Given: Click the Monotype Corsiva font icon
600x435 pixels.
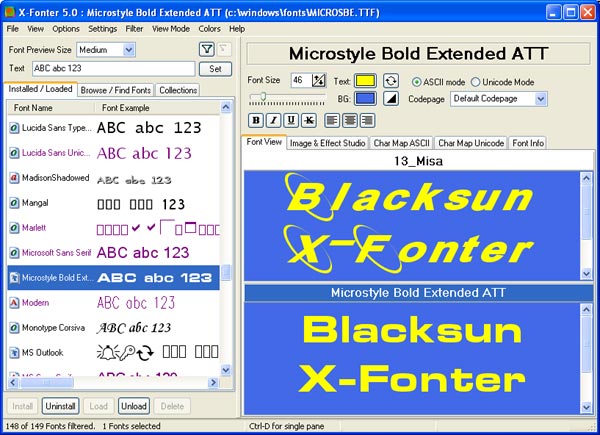Looking at the screenshot, I should pyautogui.click(x=14, y=328).
